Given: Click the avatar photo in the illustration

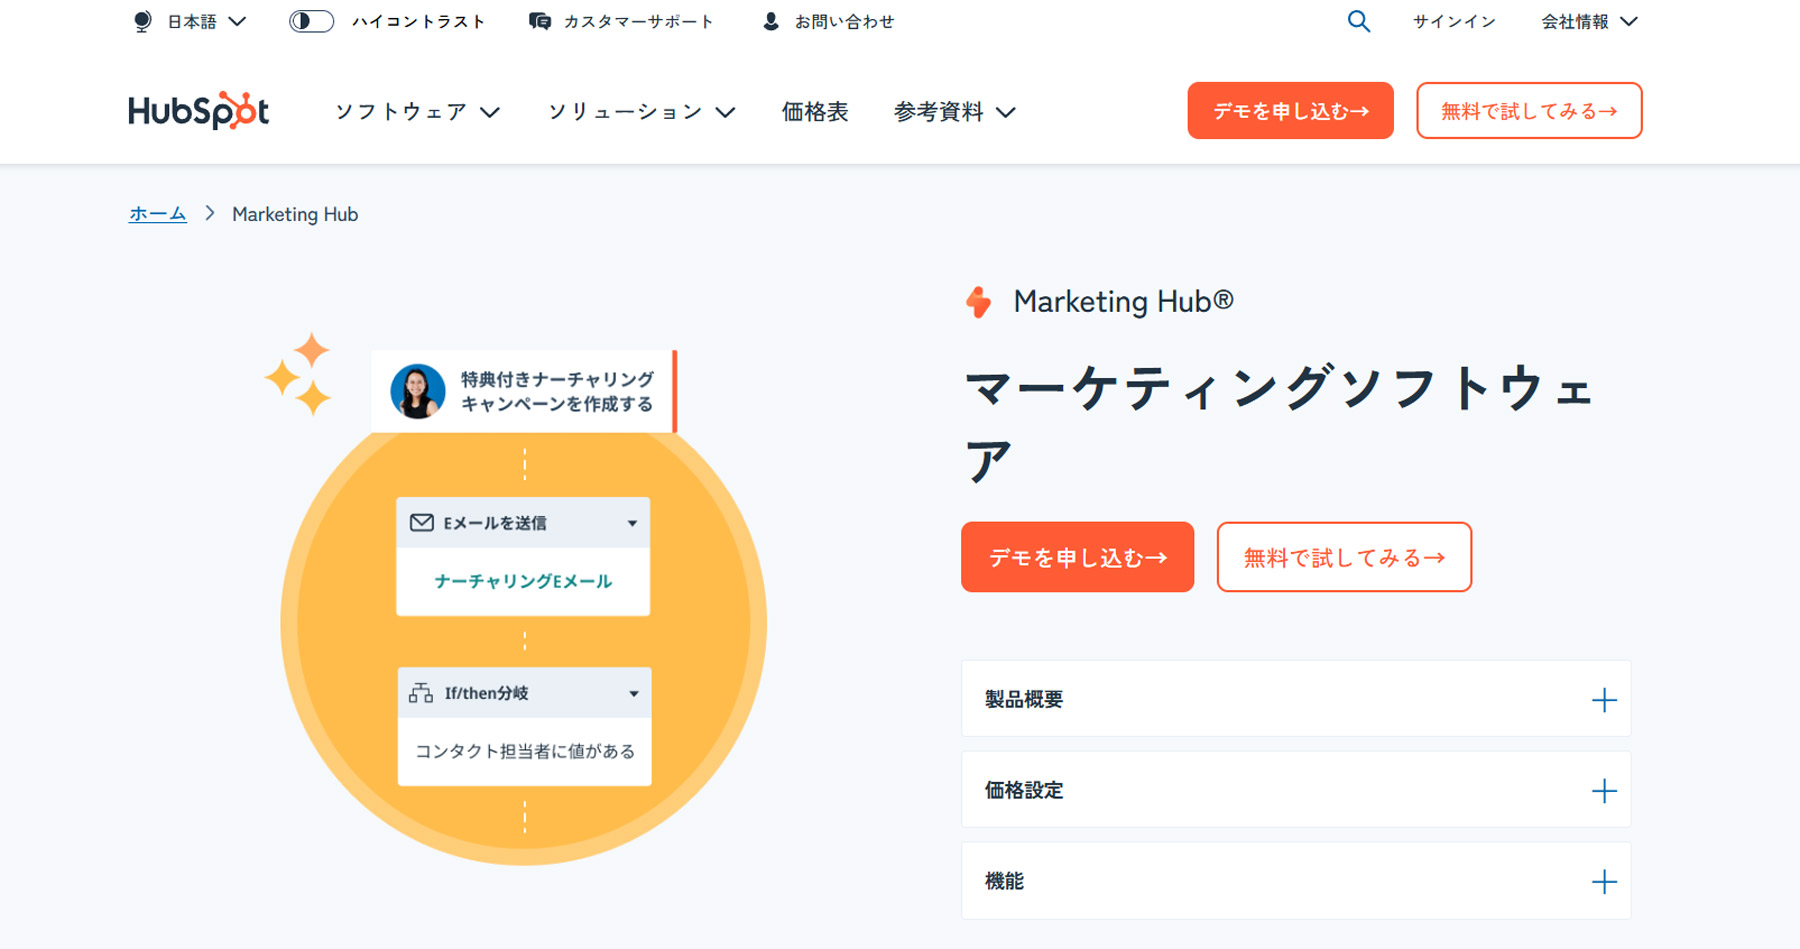Looking at the screenshot, I should coord(418,391).
